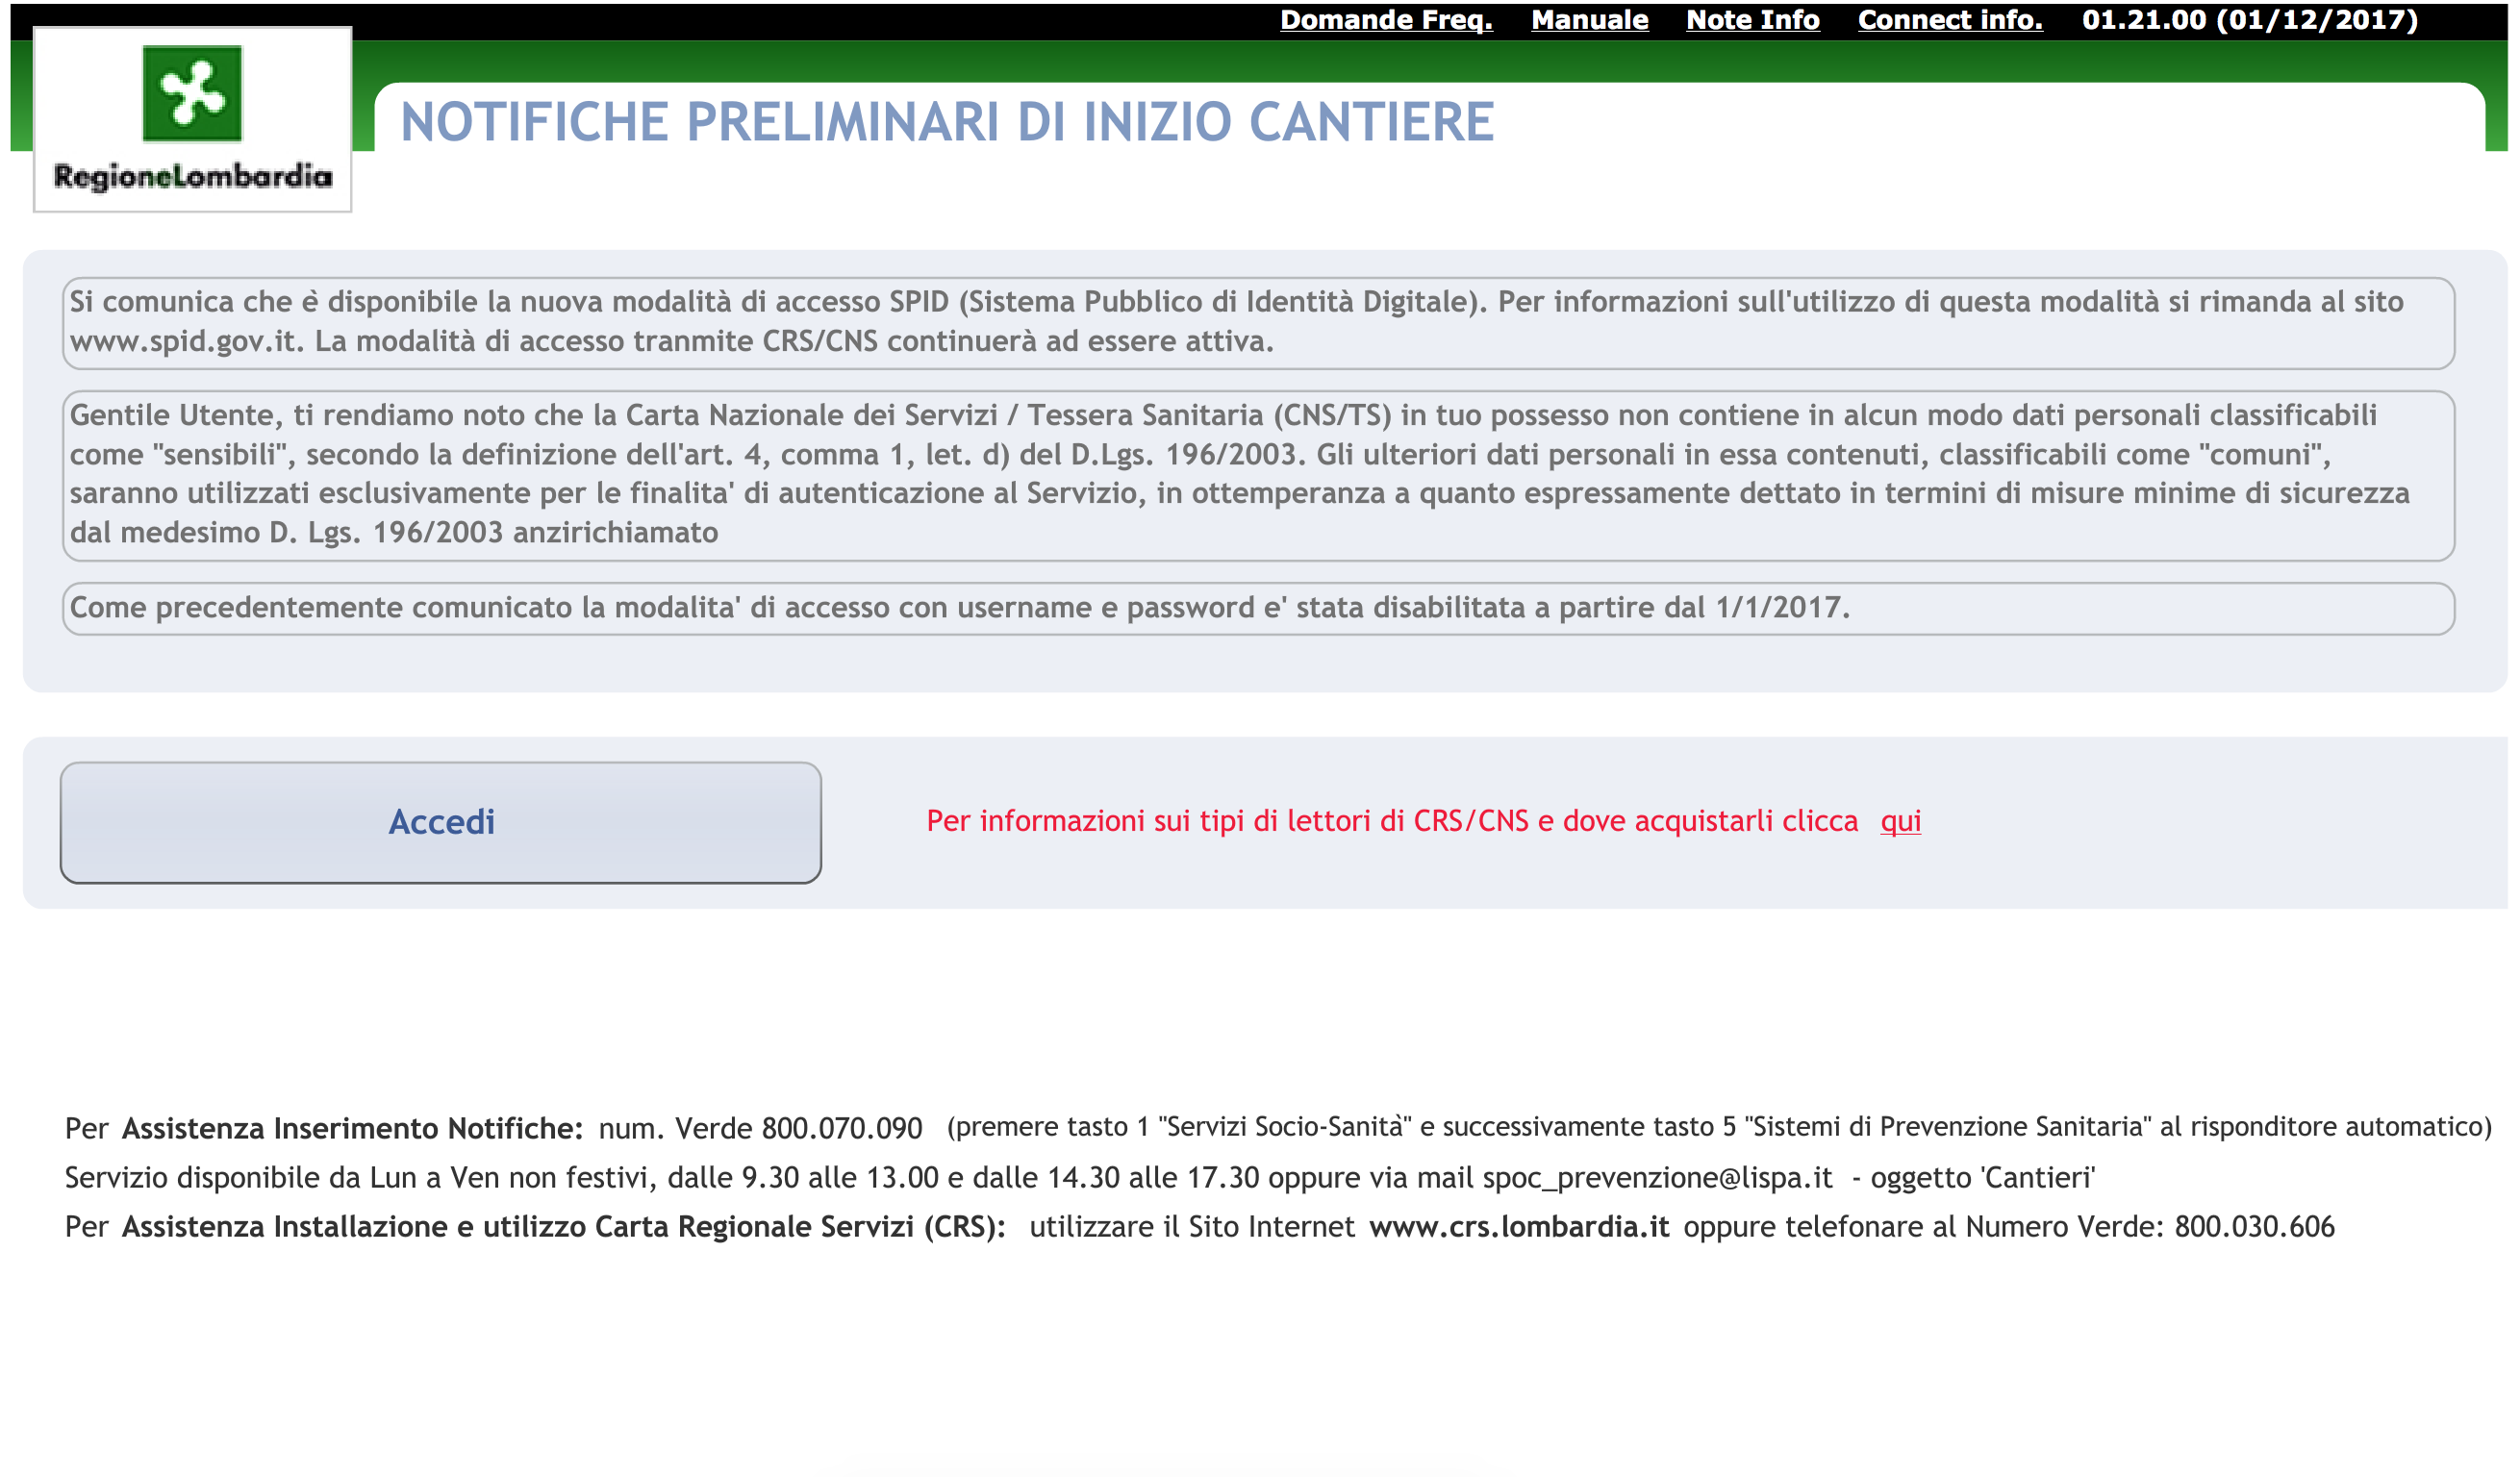This screenshot has width=2520, height=1477.
Task: Click the email spoc_prevenzione@lispa.it text
Action: point(1657,1177)
